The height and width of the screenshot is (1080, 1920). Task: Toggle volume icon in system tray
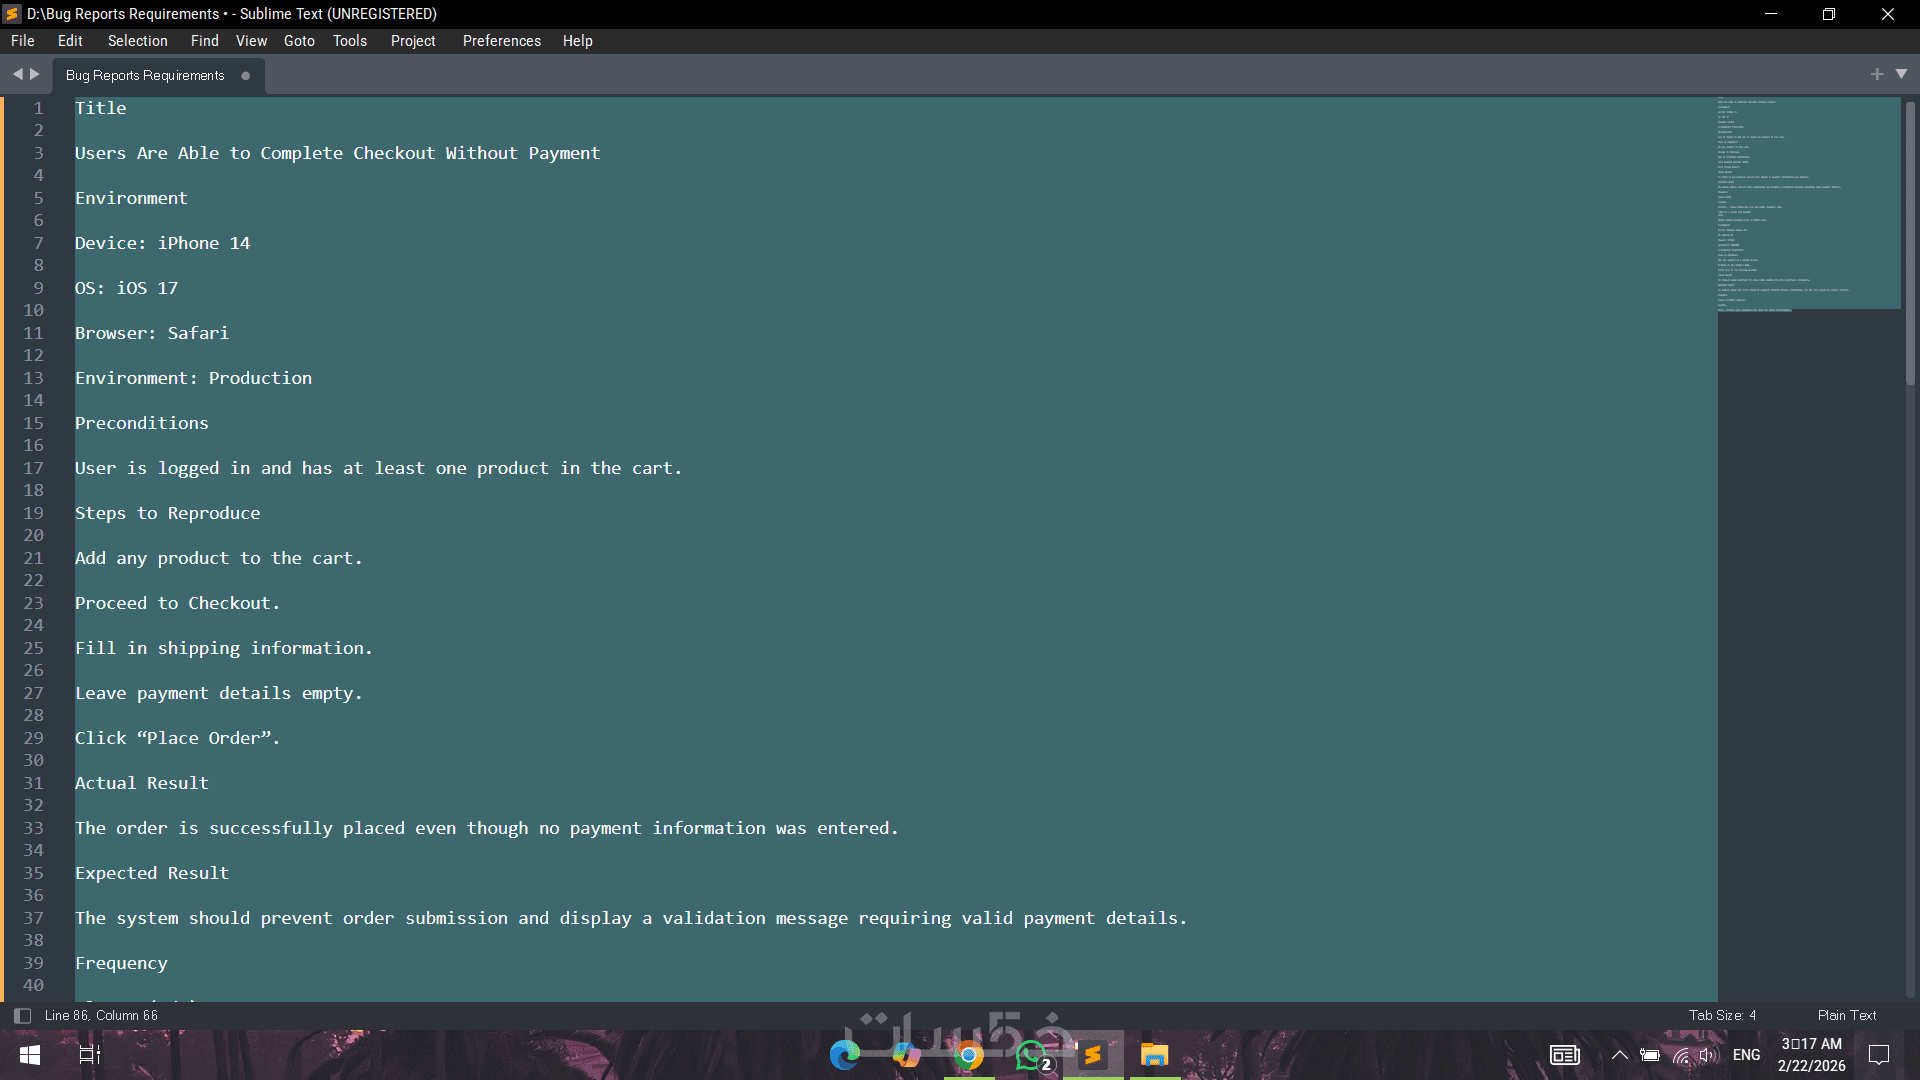(x=1708, y=1055)
